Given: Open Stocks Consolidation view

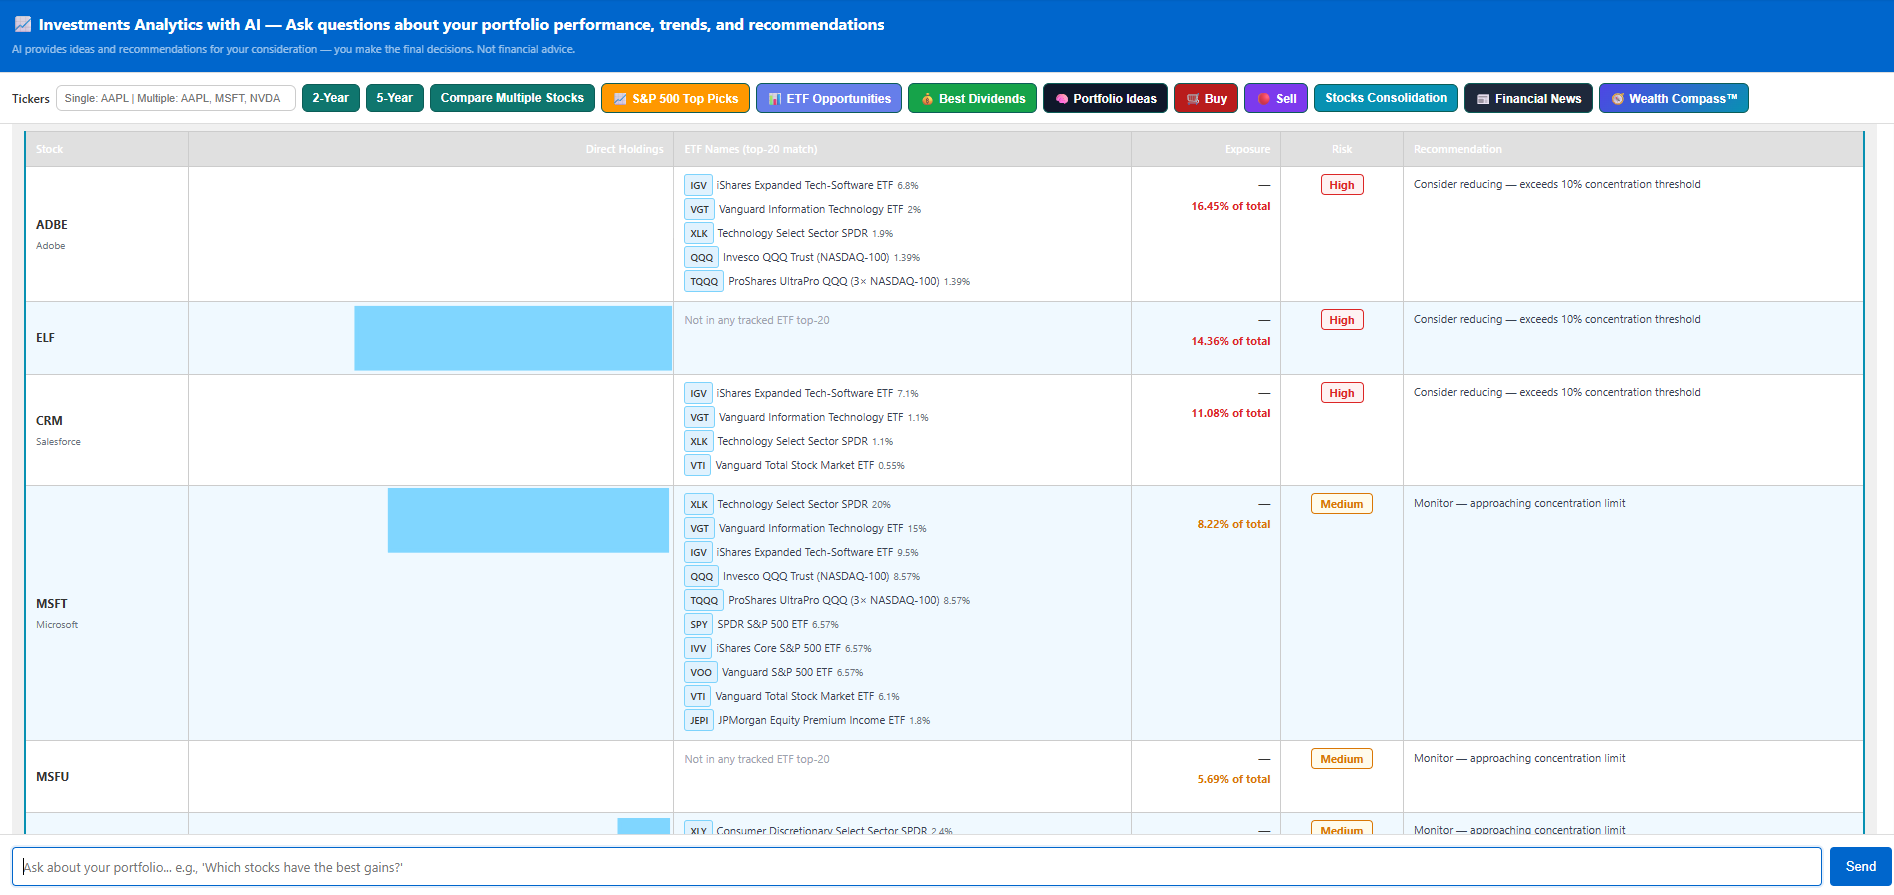Looking at the screenshot, I should click(x=1385, y=98).
